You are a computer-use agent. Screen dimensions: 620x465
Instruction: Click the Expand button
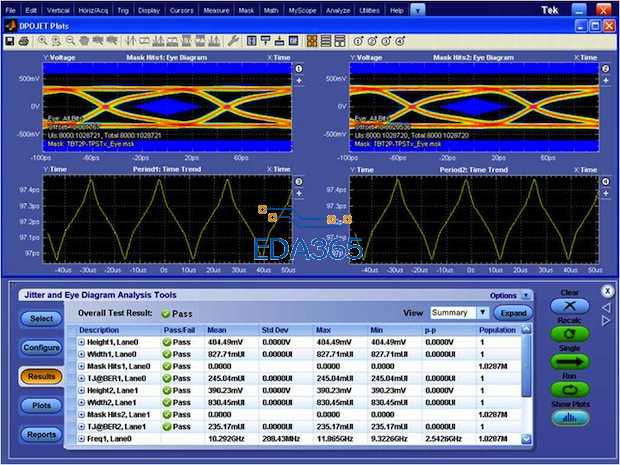512,313
